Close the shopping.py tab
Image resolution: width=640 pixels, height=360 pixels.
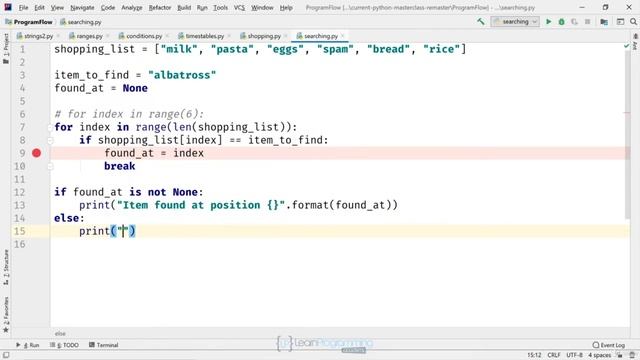[x=286, y=36]
